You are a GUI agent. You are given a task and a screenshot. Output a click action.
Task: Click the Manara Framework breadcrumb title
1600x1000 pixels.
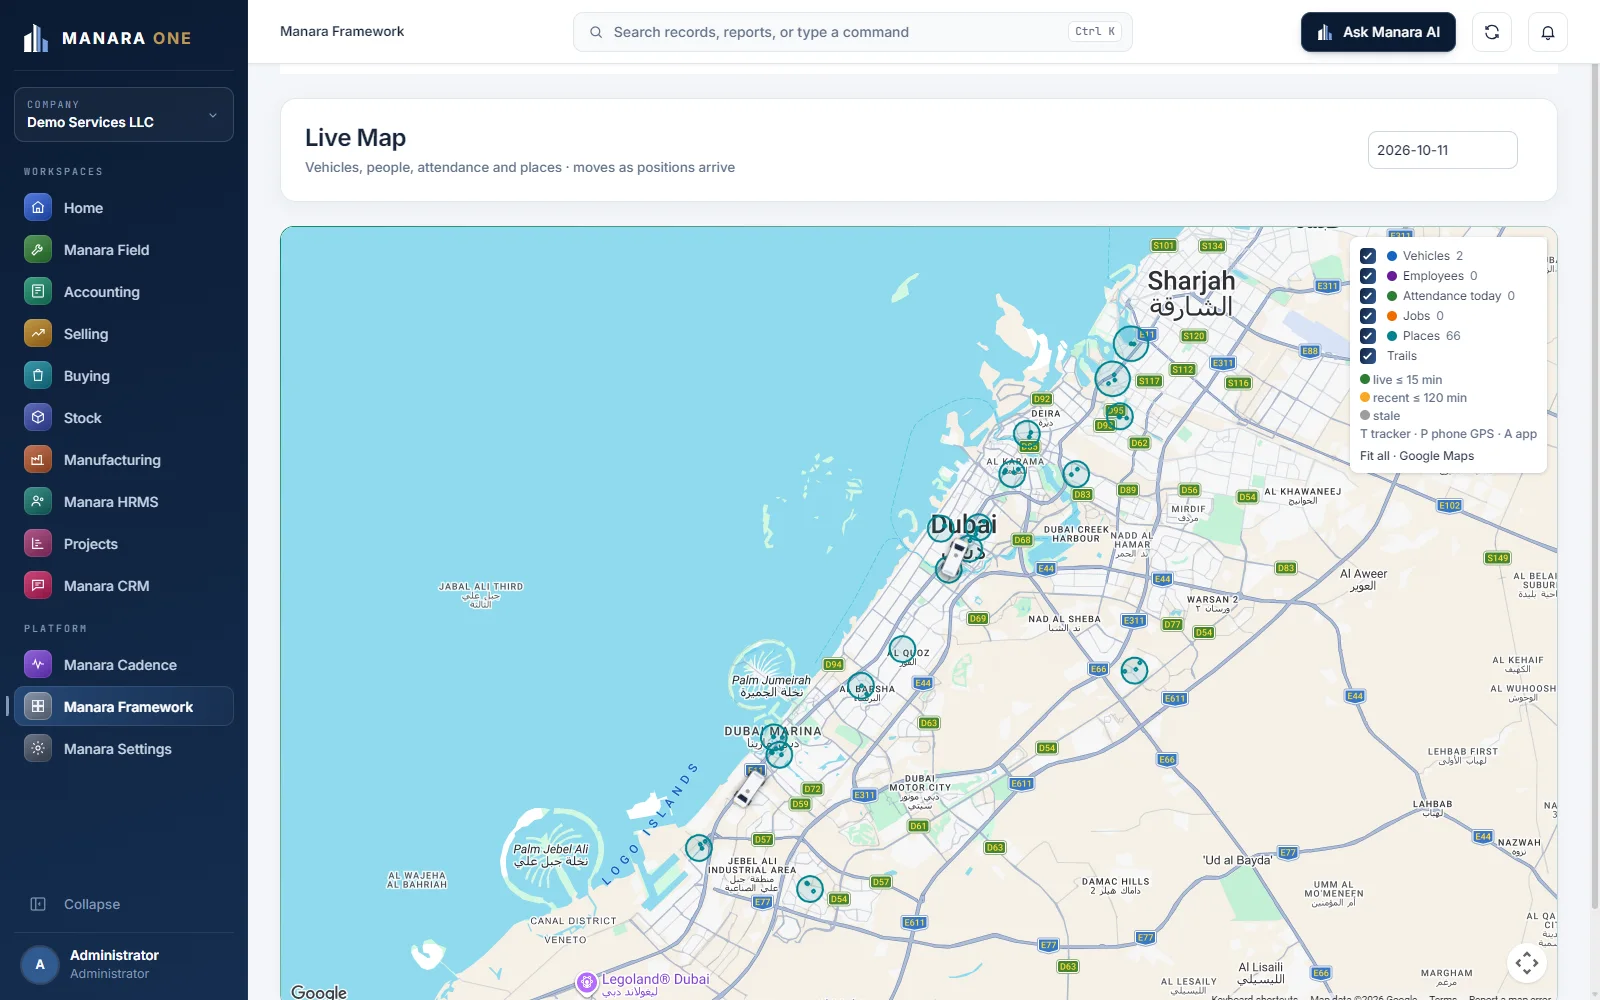pyautogui.click(x=342, y=31)
